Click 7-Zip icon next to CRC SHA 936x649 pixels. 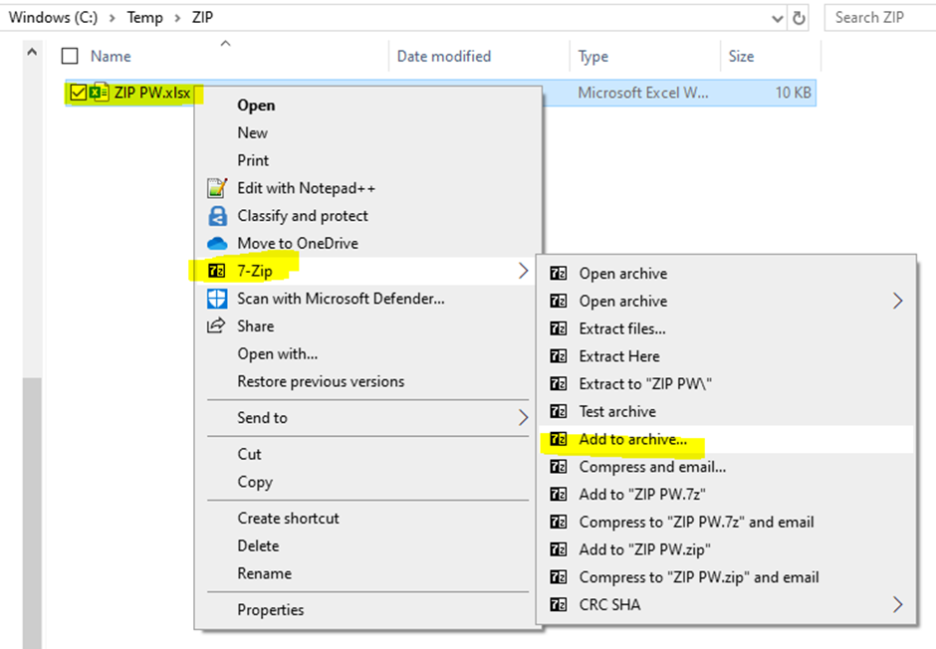click(558, 604)
